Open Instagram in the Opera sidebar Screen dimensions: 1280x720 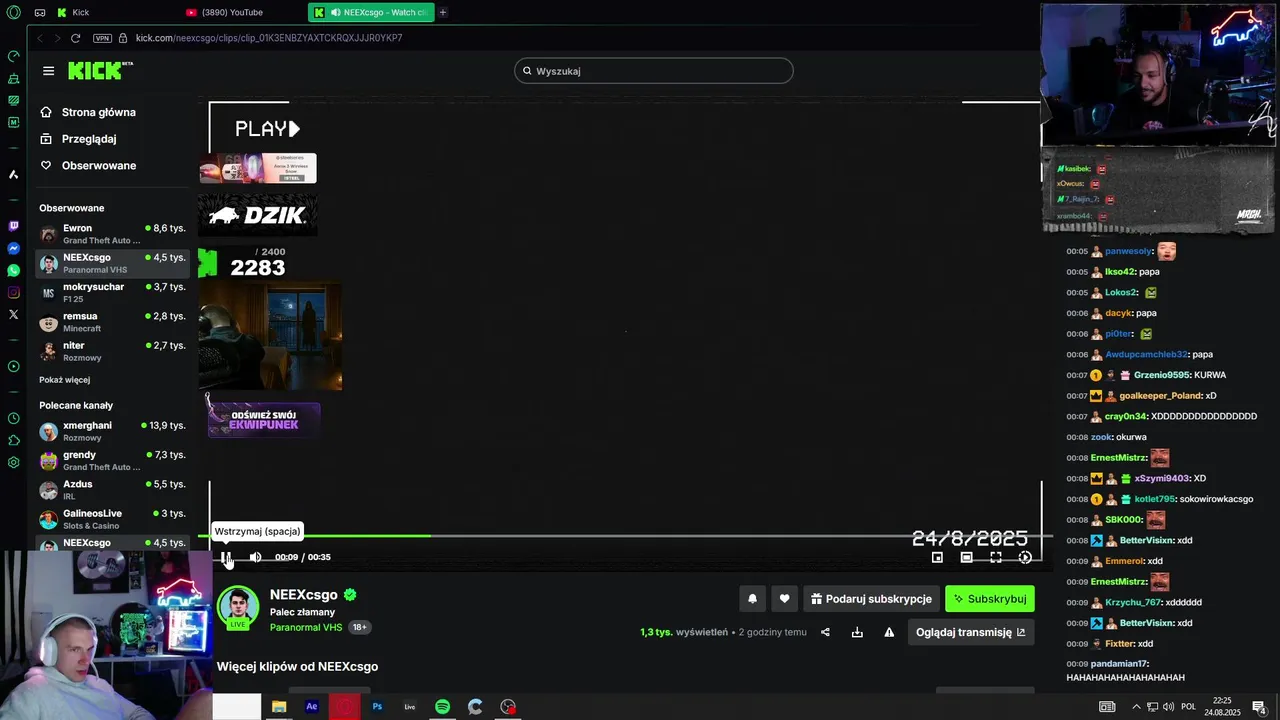tap(13, 292)
